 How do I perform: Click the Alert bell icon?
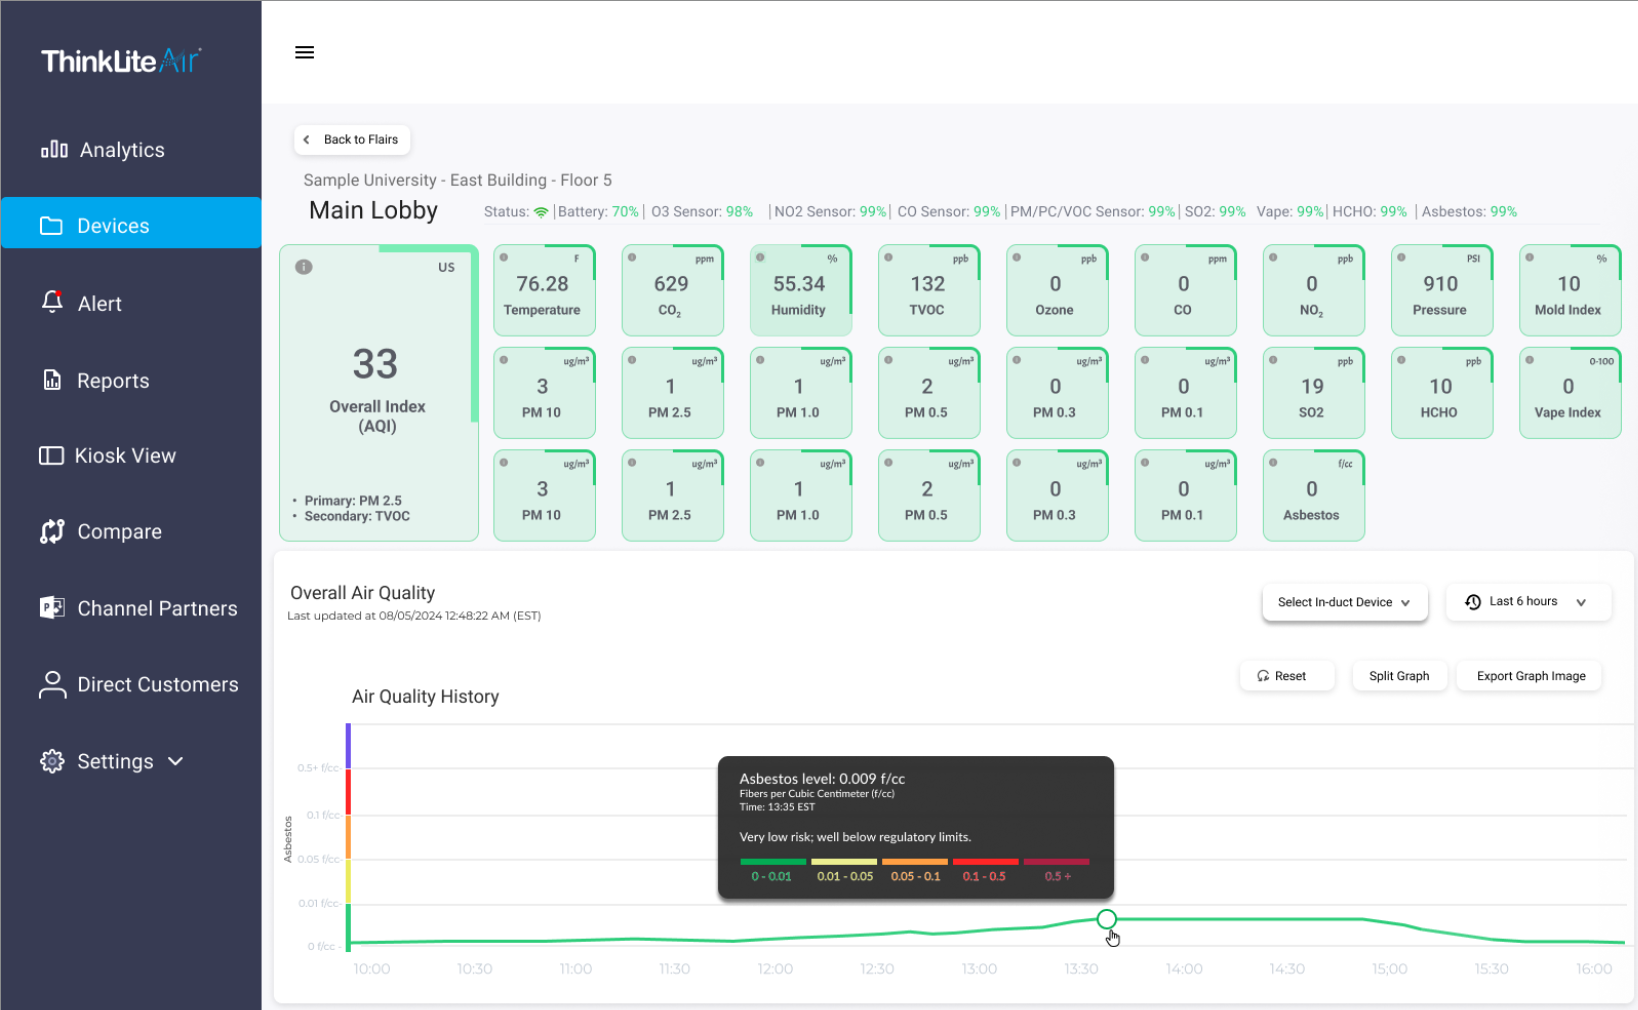52,302
